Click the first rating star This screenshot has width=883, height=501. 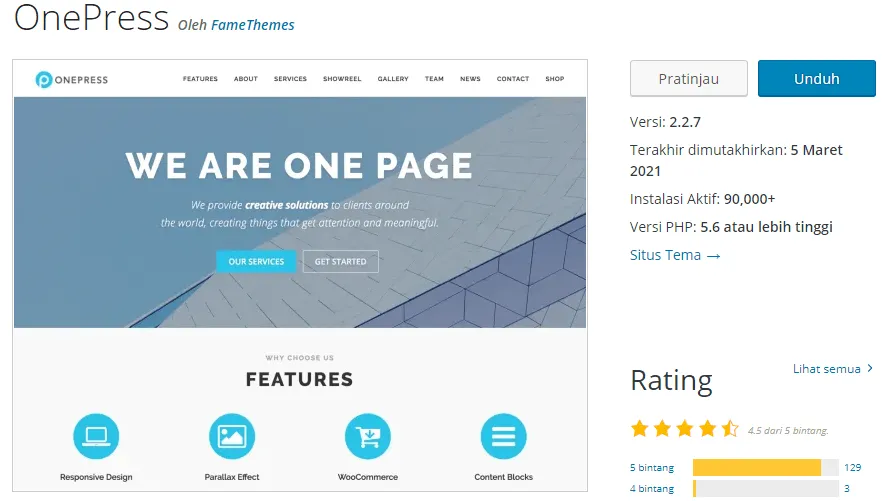[x=640, y=429]
